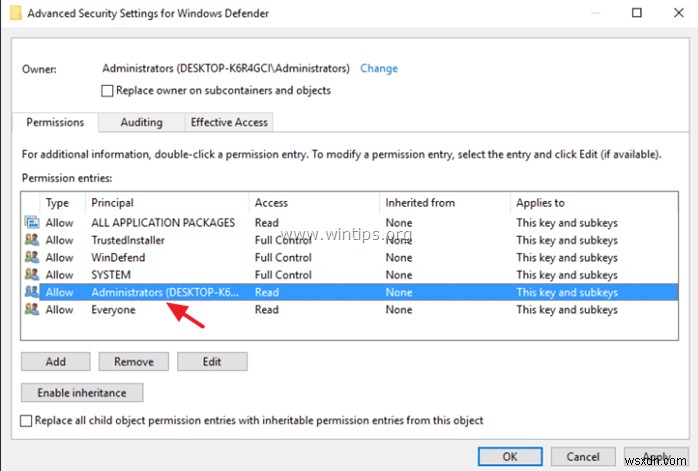Screen dimensions: 698x471
Task: Click the TrustedInstaller user group icon
Action: coord(31,240)
